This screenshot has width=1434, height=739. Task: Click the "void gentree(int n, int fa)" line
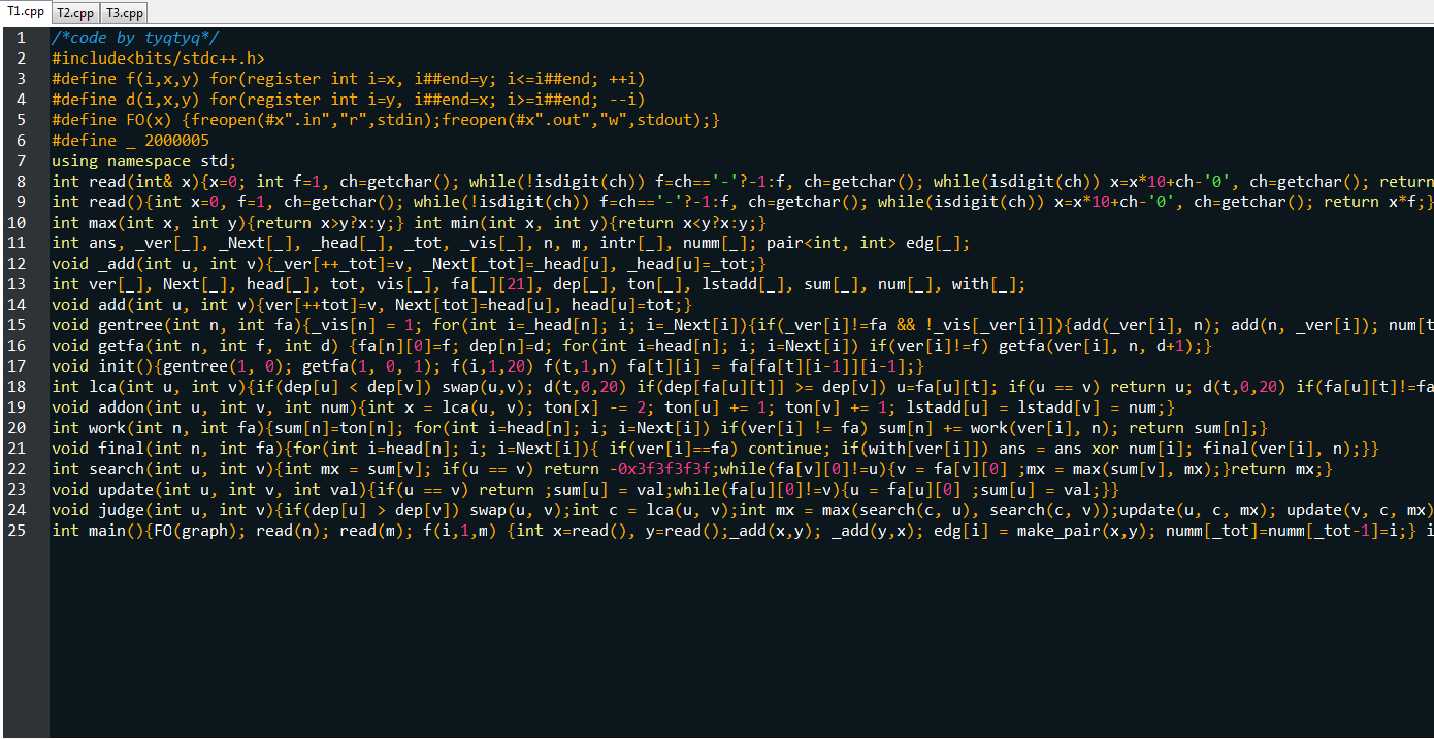[743, 325]
